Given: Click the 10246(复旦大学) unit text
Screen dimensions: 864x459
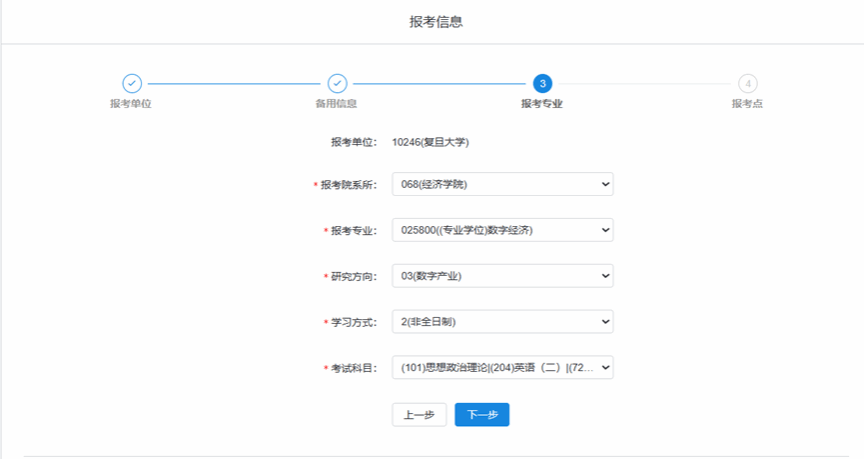Looking at the screenshot, I should [x=431, y=142].
